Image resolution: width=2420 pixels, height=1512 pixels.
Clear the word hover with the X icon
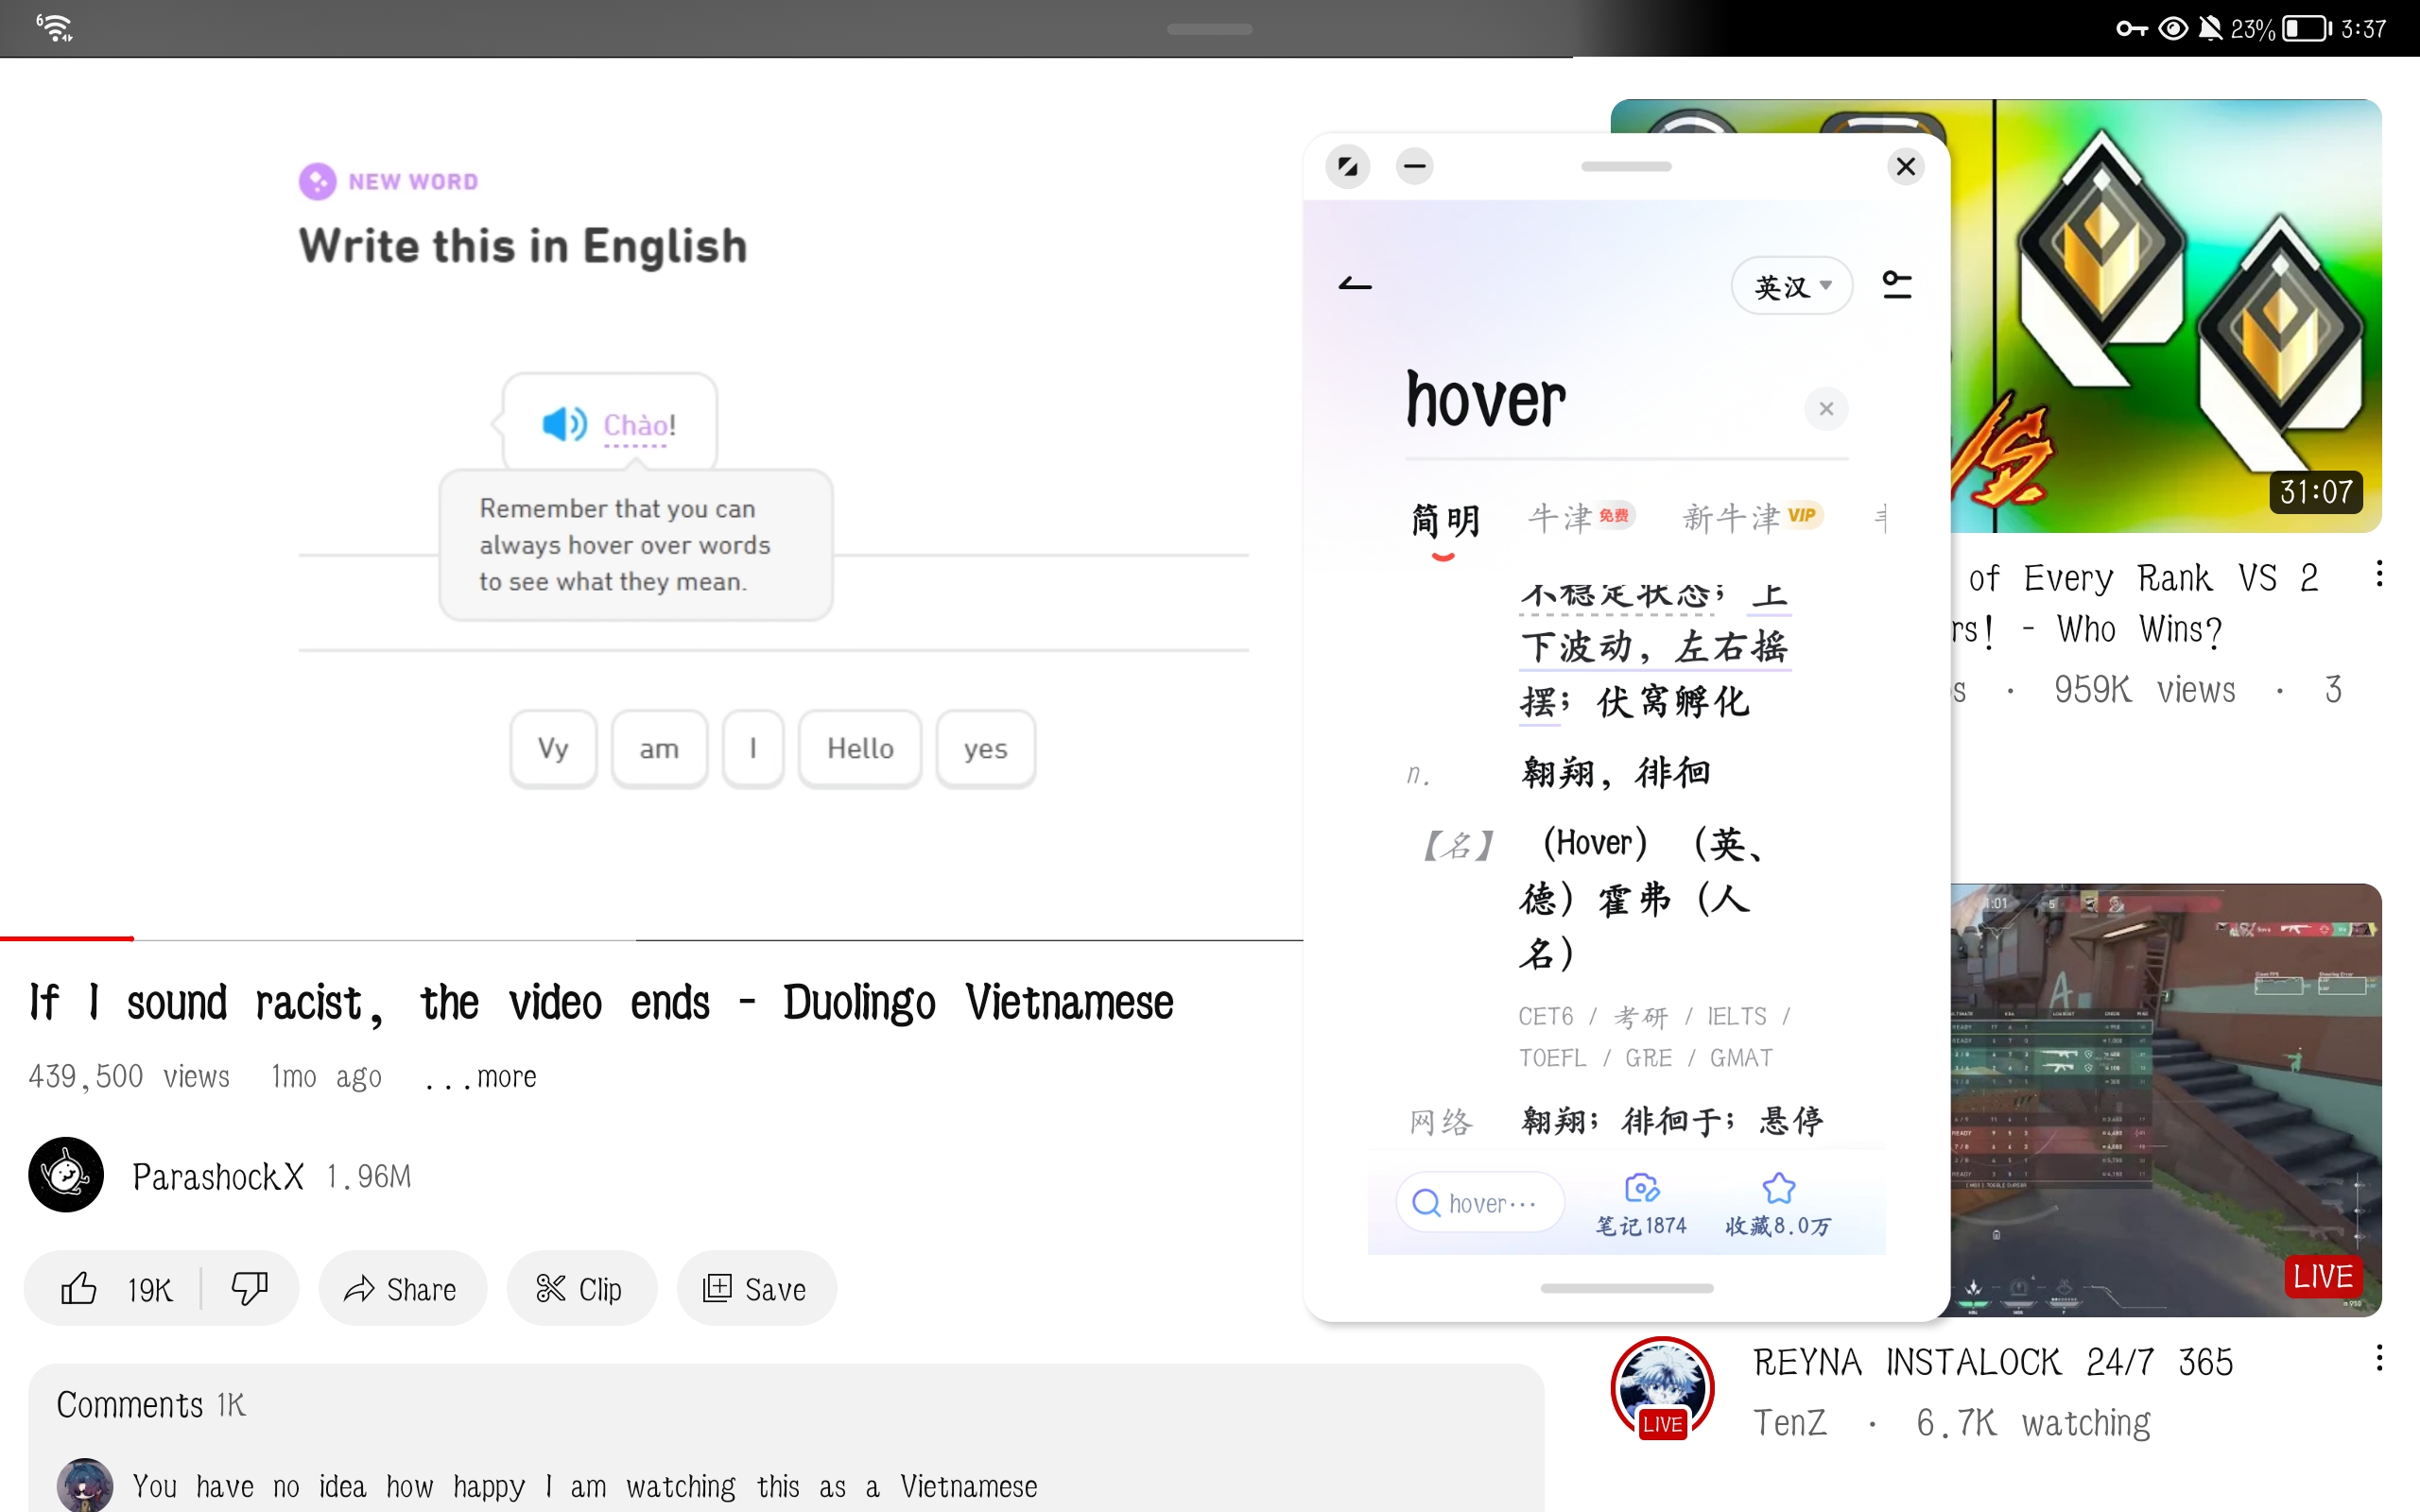[x=1826, y=408]
